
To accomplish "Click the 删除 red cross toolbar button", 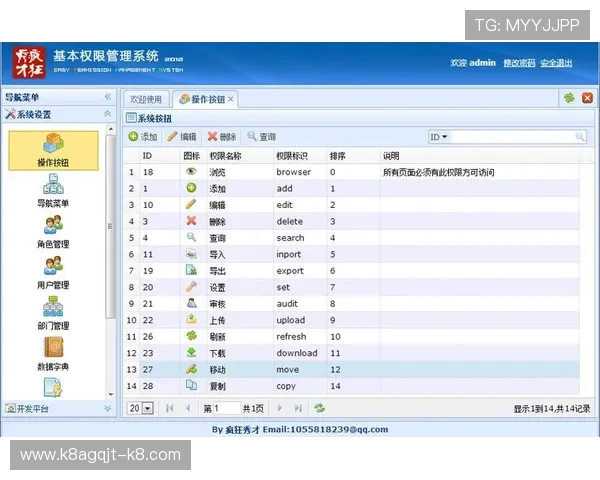I will click(x=222, y=137).
